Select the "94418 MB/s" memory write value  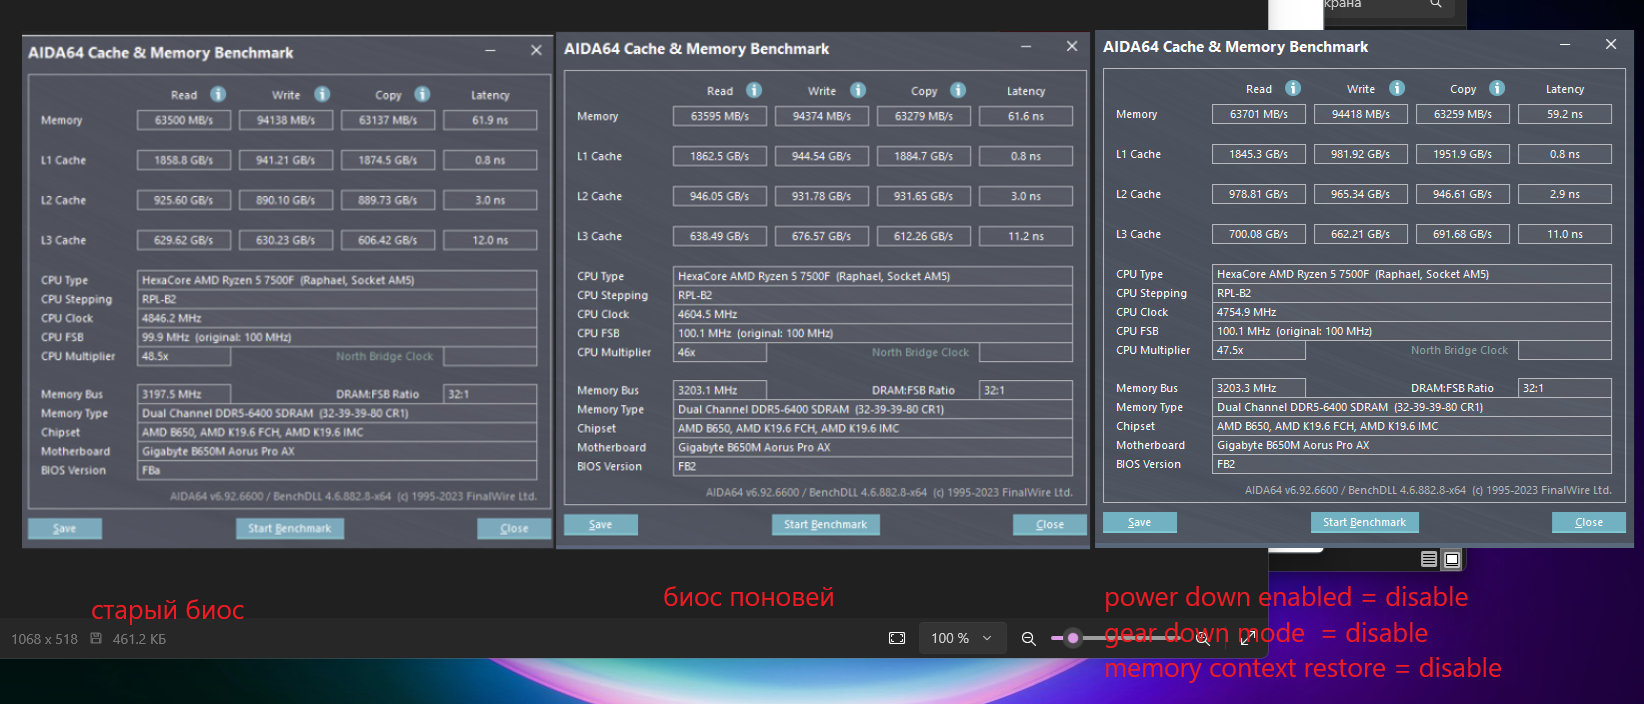1361,114
